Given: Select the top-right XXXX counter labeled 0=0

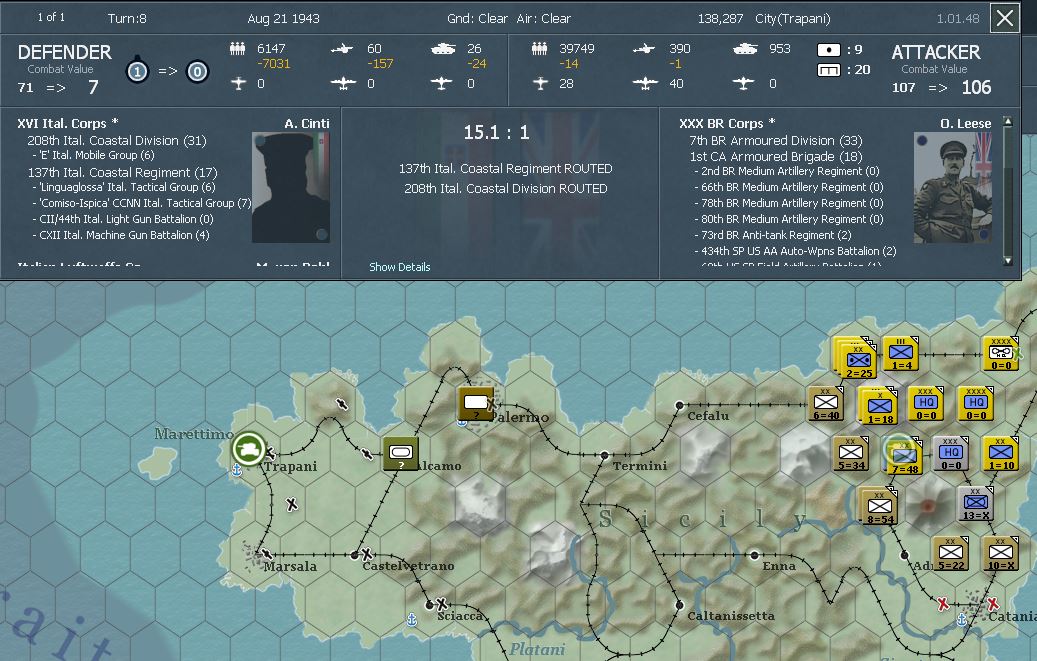Looking at the screenshot, I should (x=1001, y=353).
